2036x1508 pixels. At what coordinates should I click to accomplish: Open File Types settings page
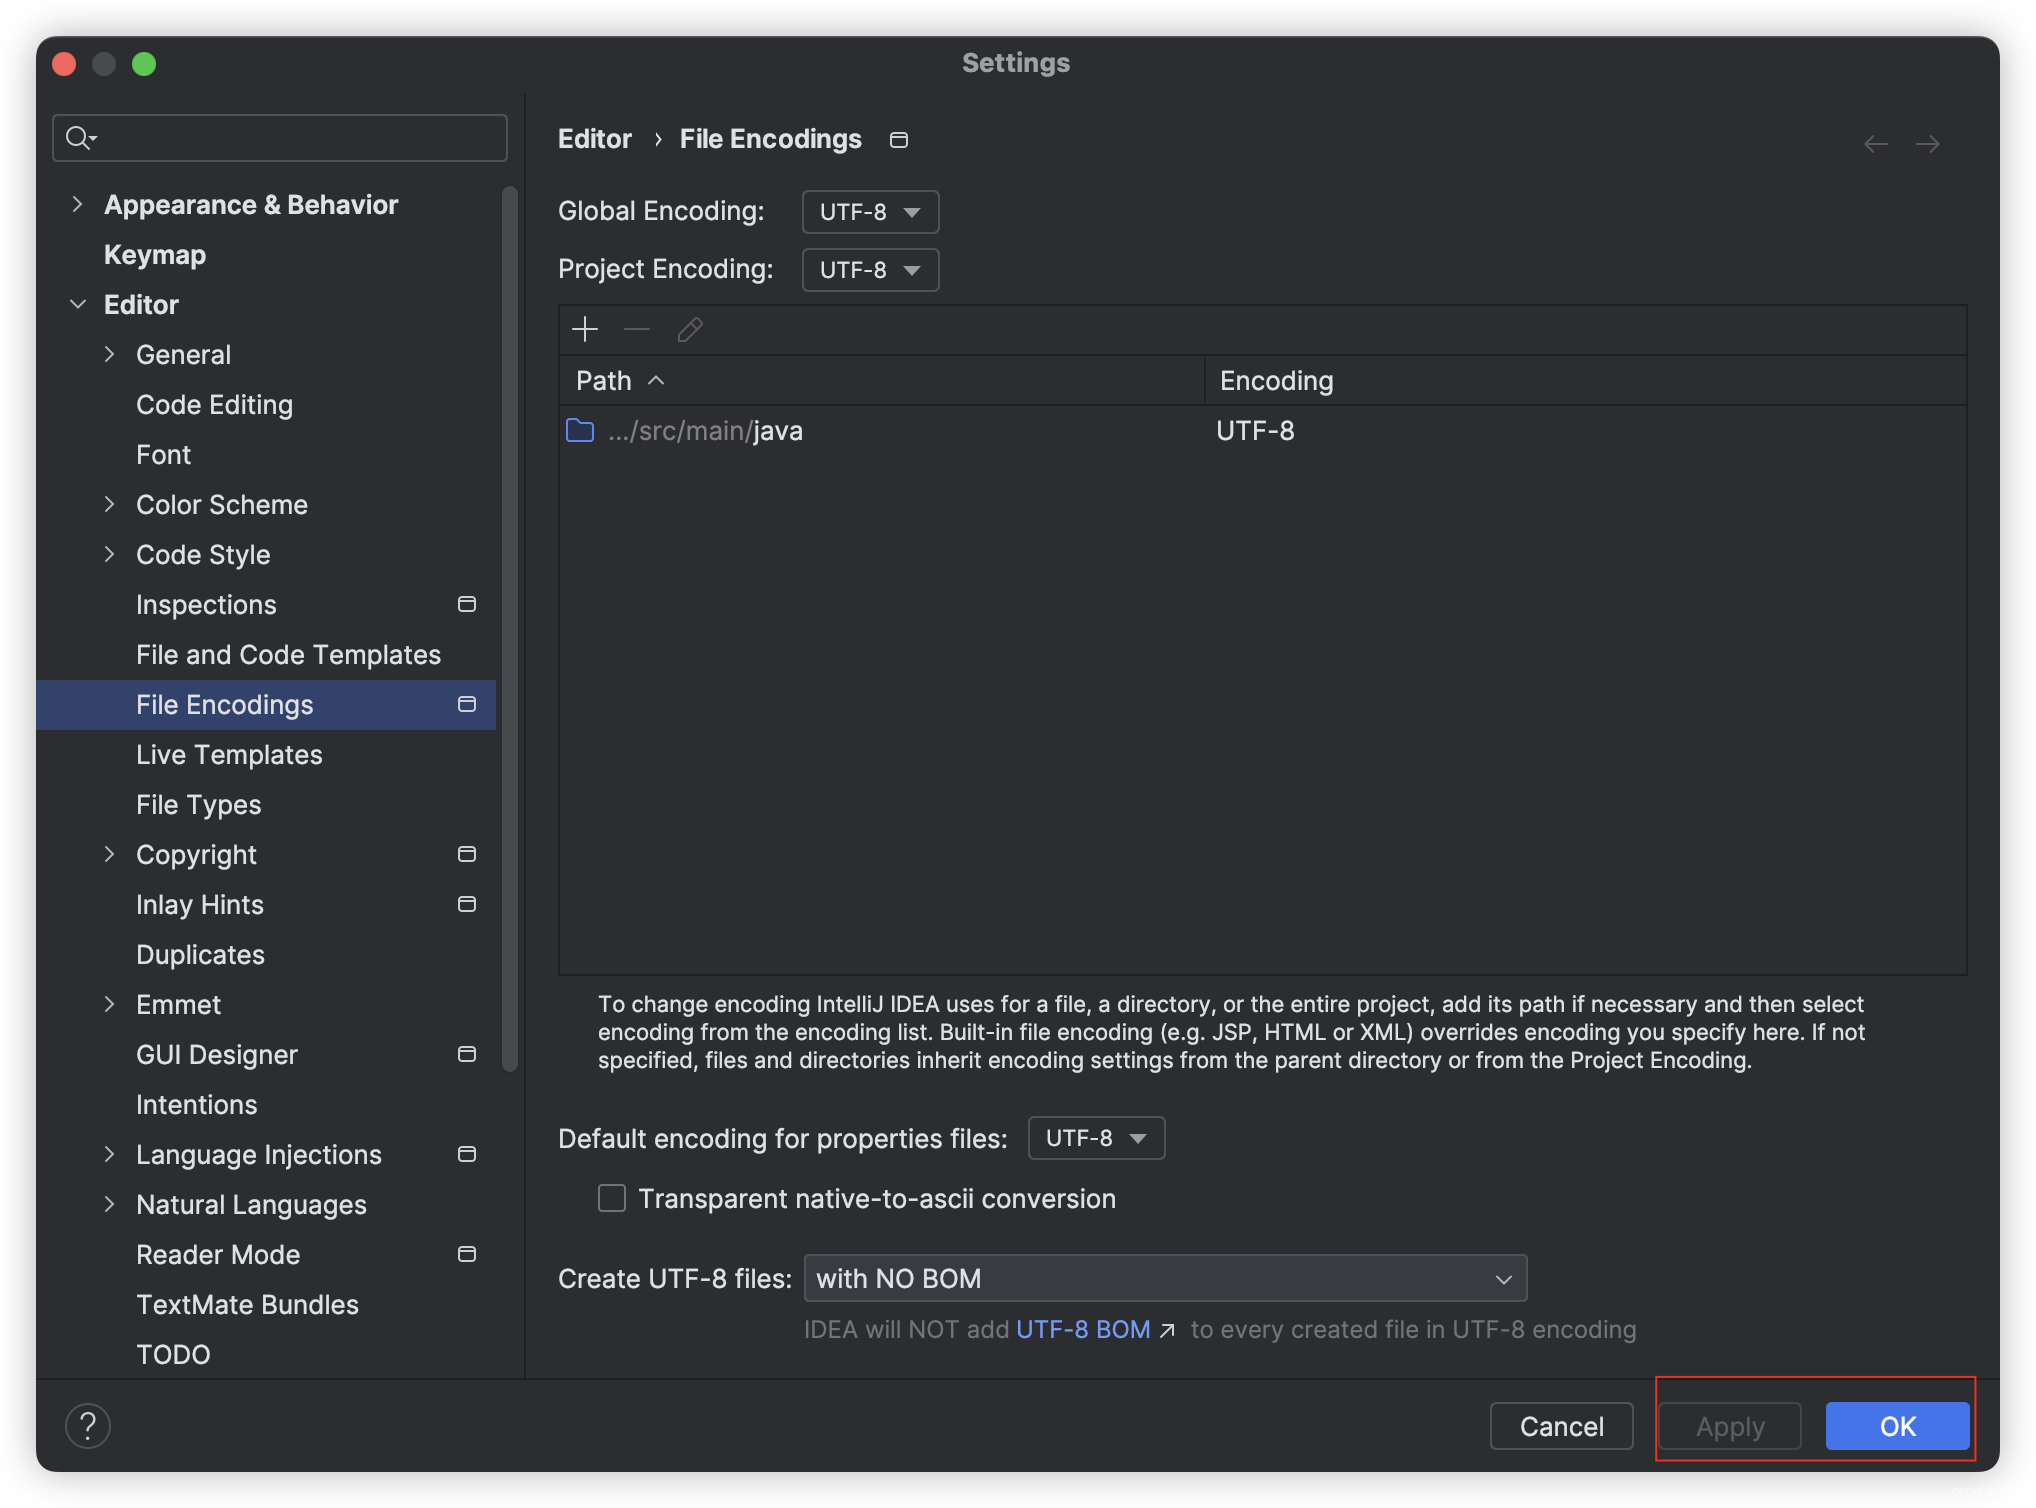coord(198,805)
